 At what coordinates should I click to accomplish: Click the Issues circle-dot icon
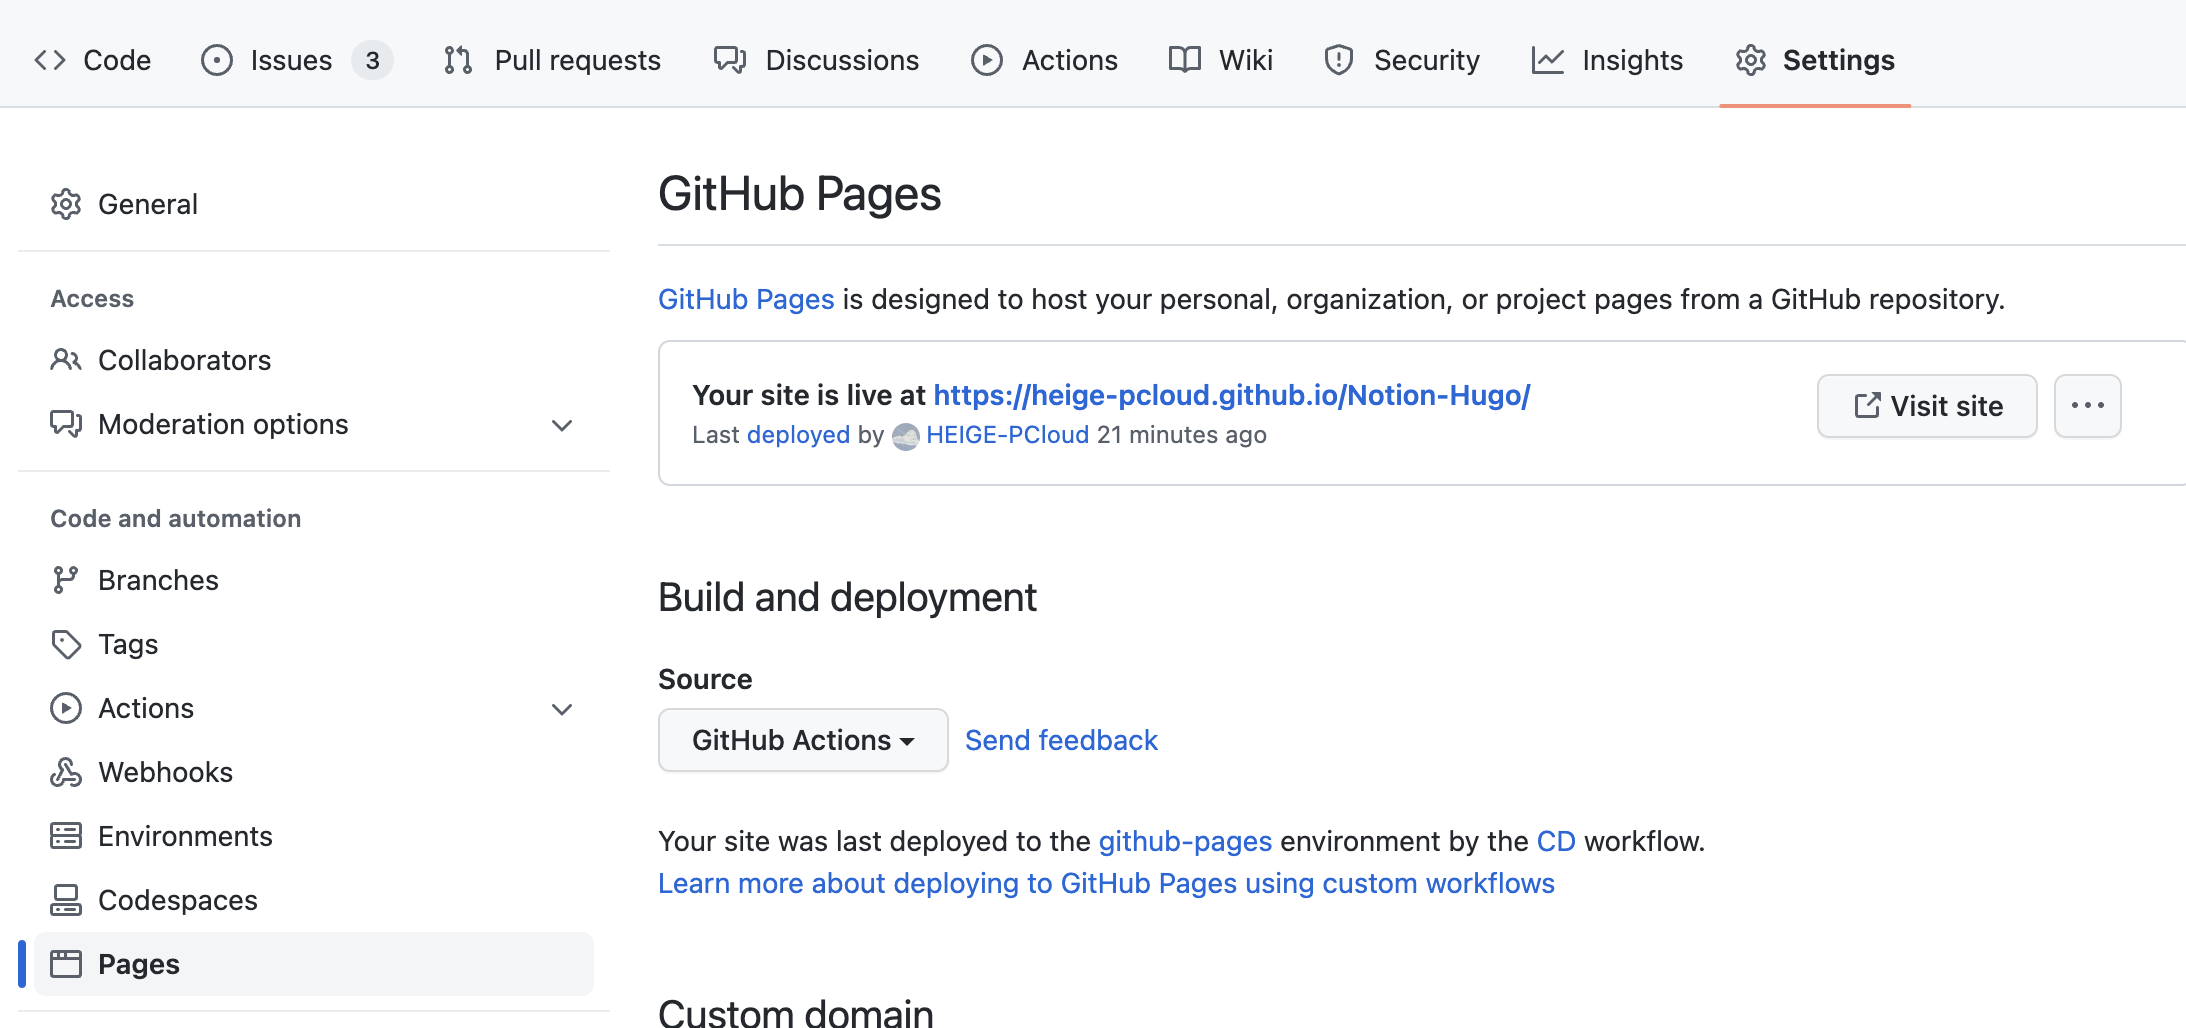[217, 60]
